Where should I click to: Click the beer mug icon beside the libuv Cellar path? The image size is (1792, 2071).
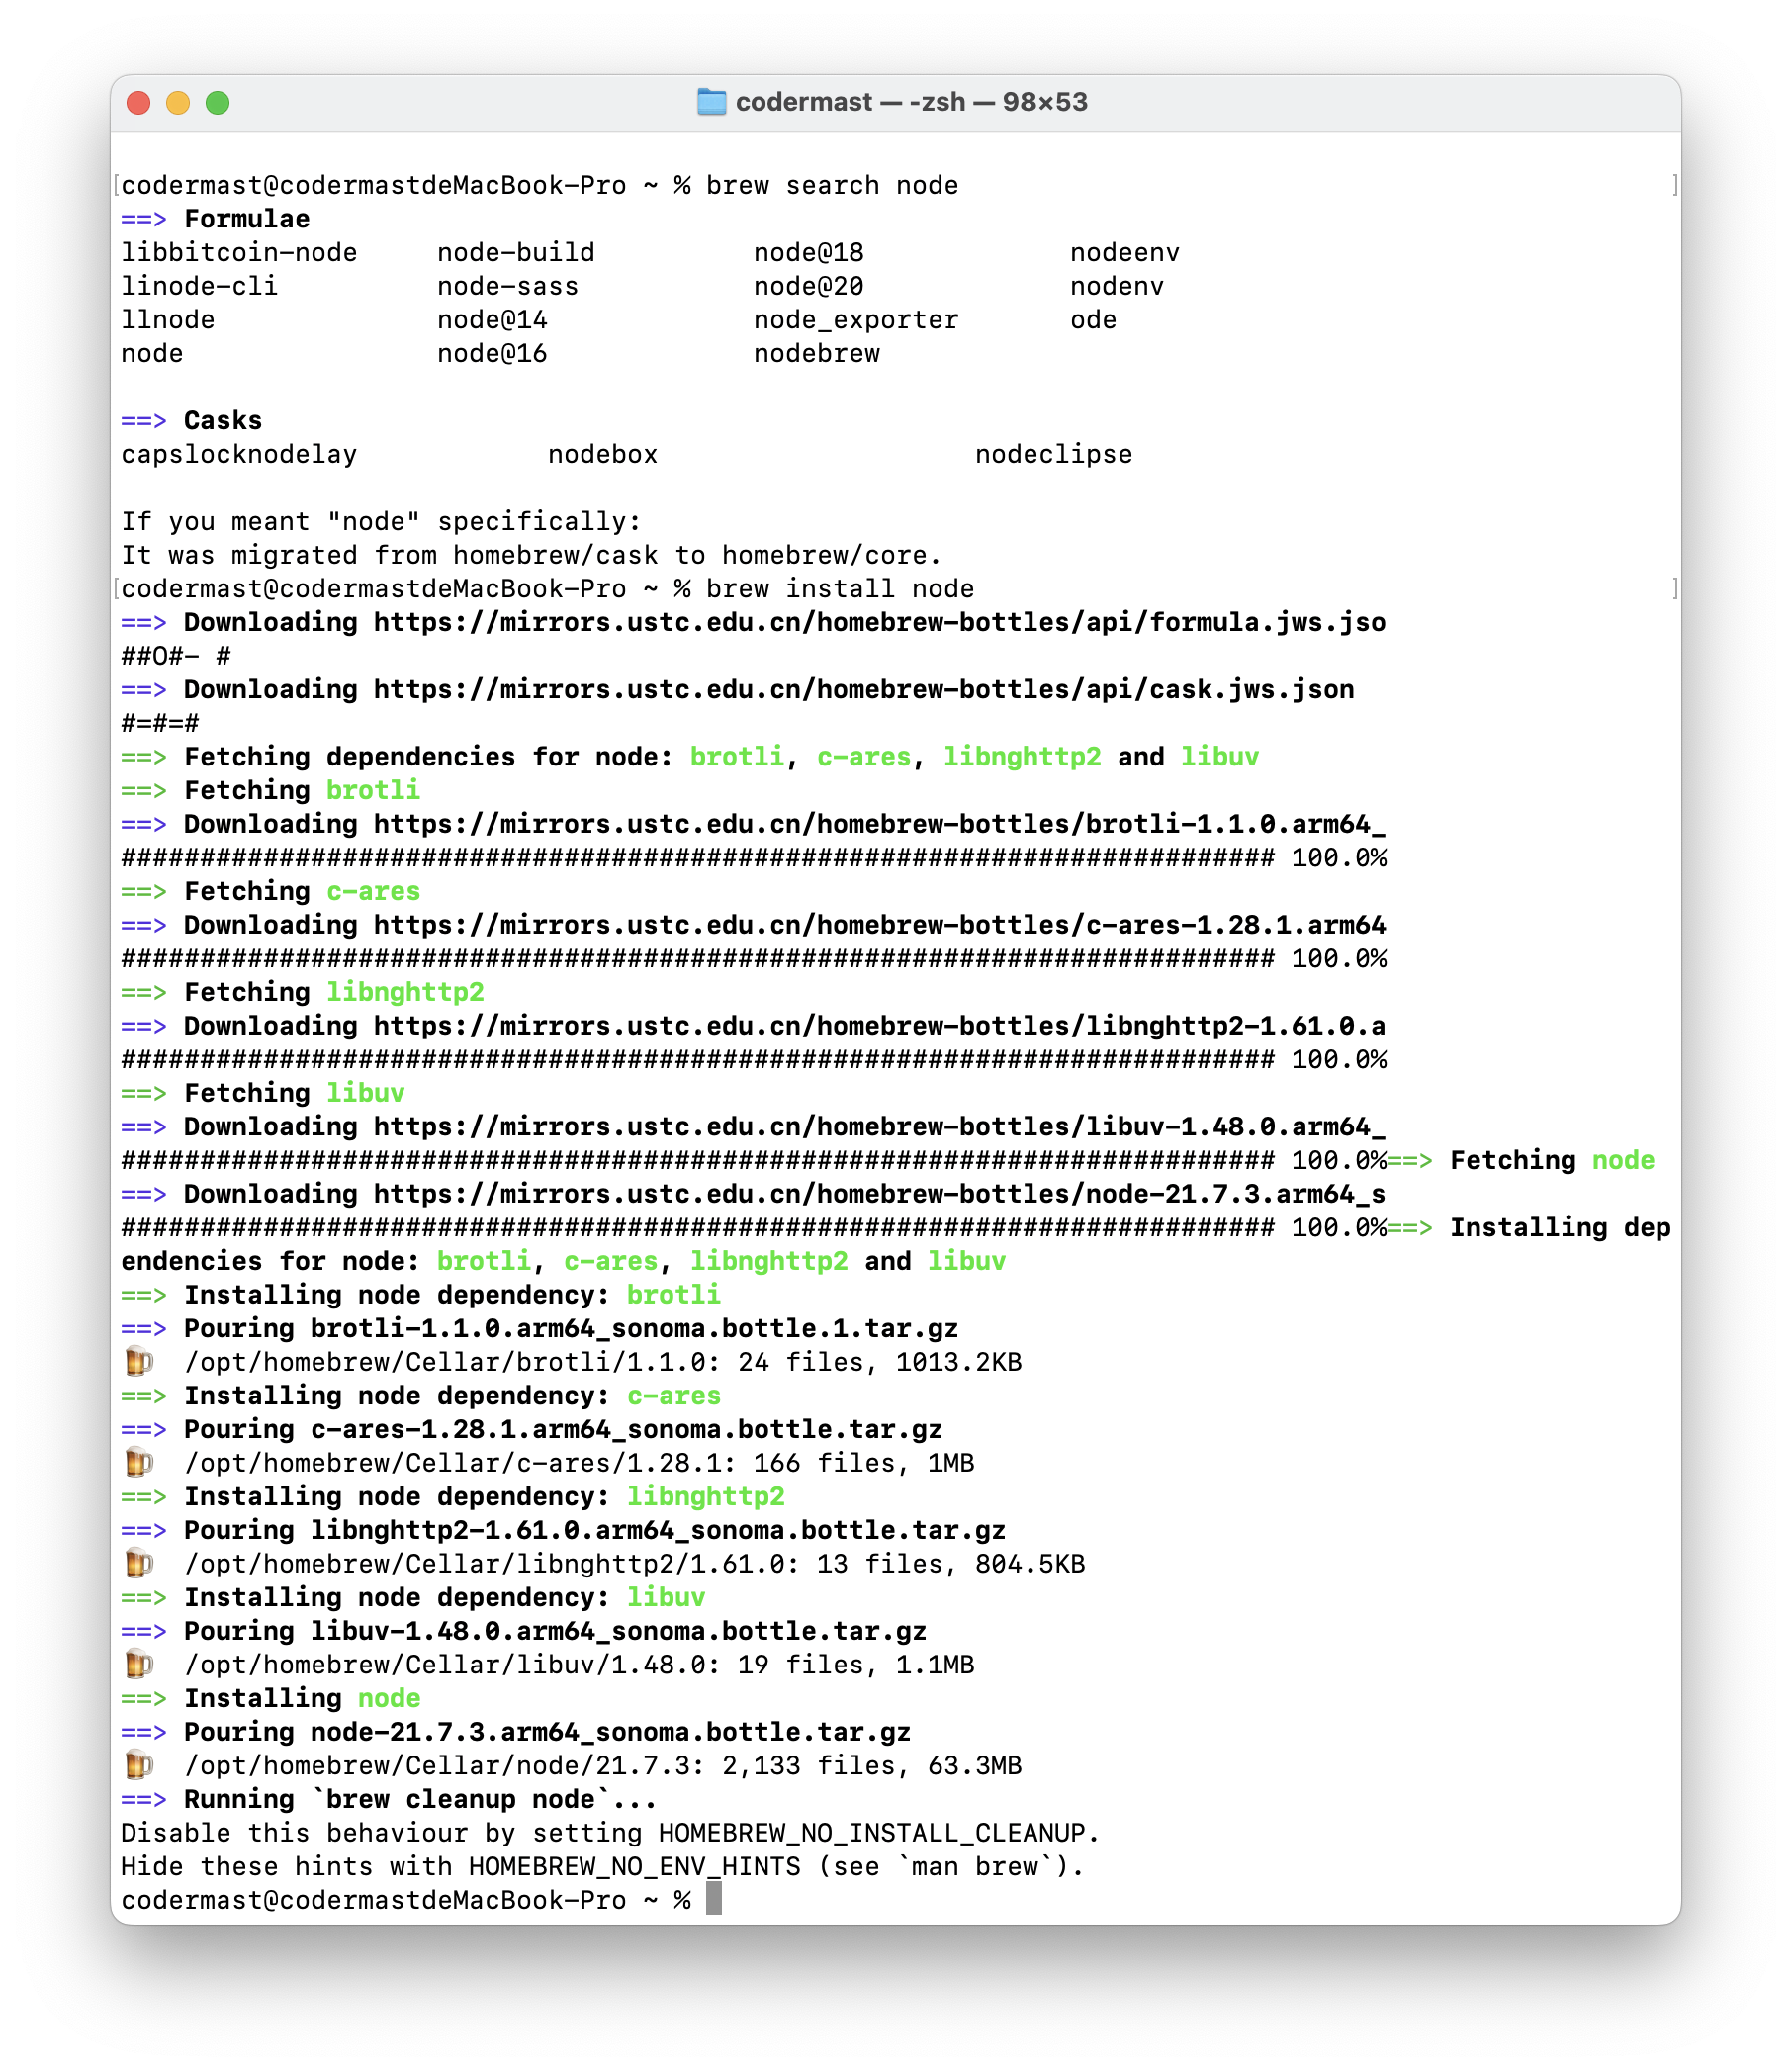click(x=139, y=1665)
